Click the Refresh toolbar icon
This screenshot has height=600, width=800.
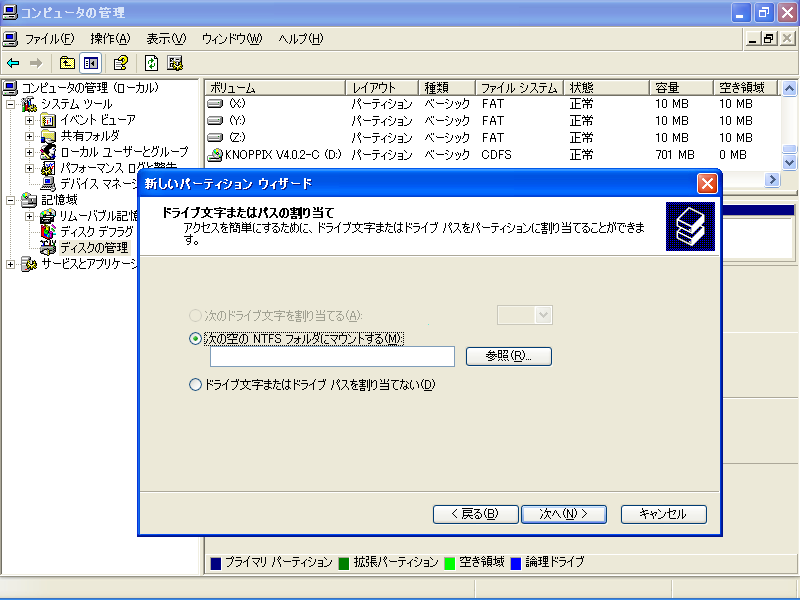pos(151,63)
